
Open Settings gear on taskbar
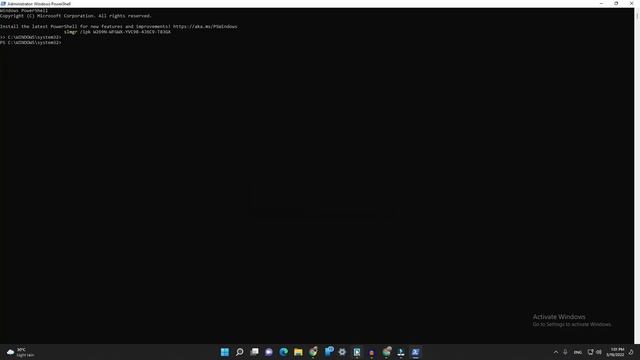point(342,352)
